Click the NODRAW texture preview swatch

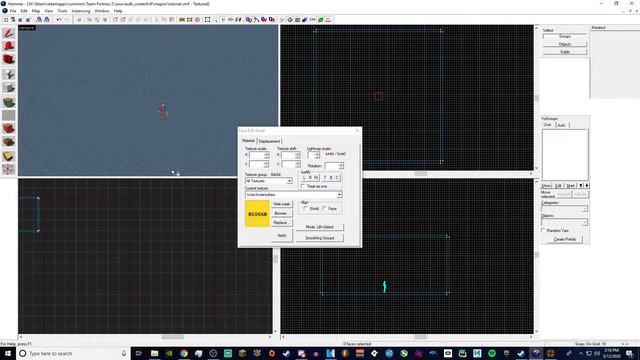[x=257, y=213]
